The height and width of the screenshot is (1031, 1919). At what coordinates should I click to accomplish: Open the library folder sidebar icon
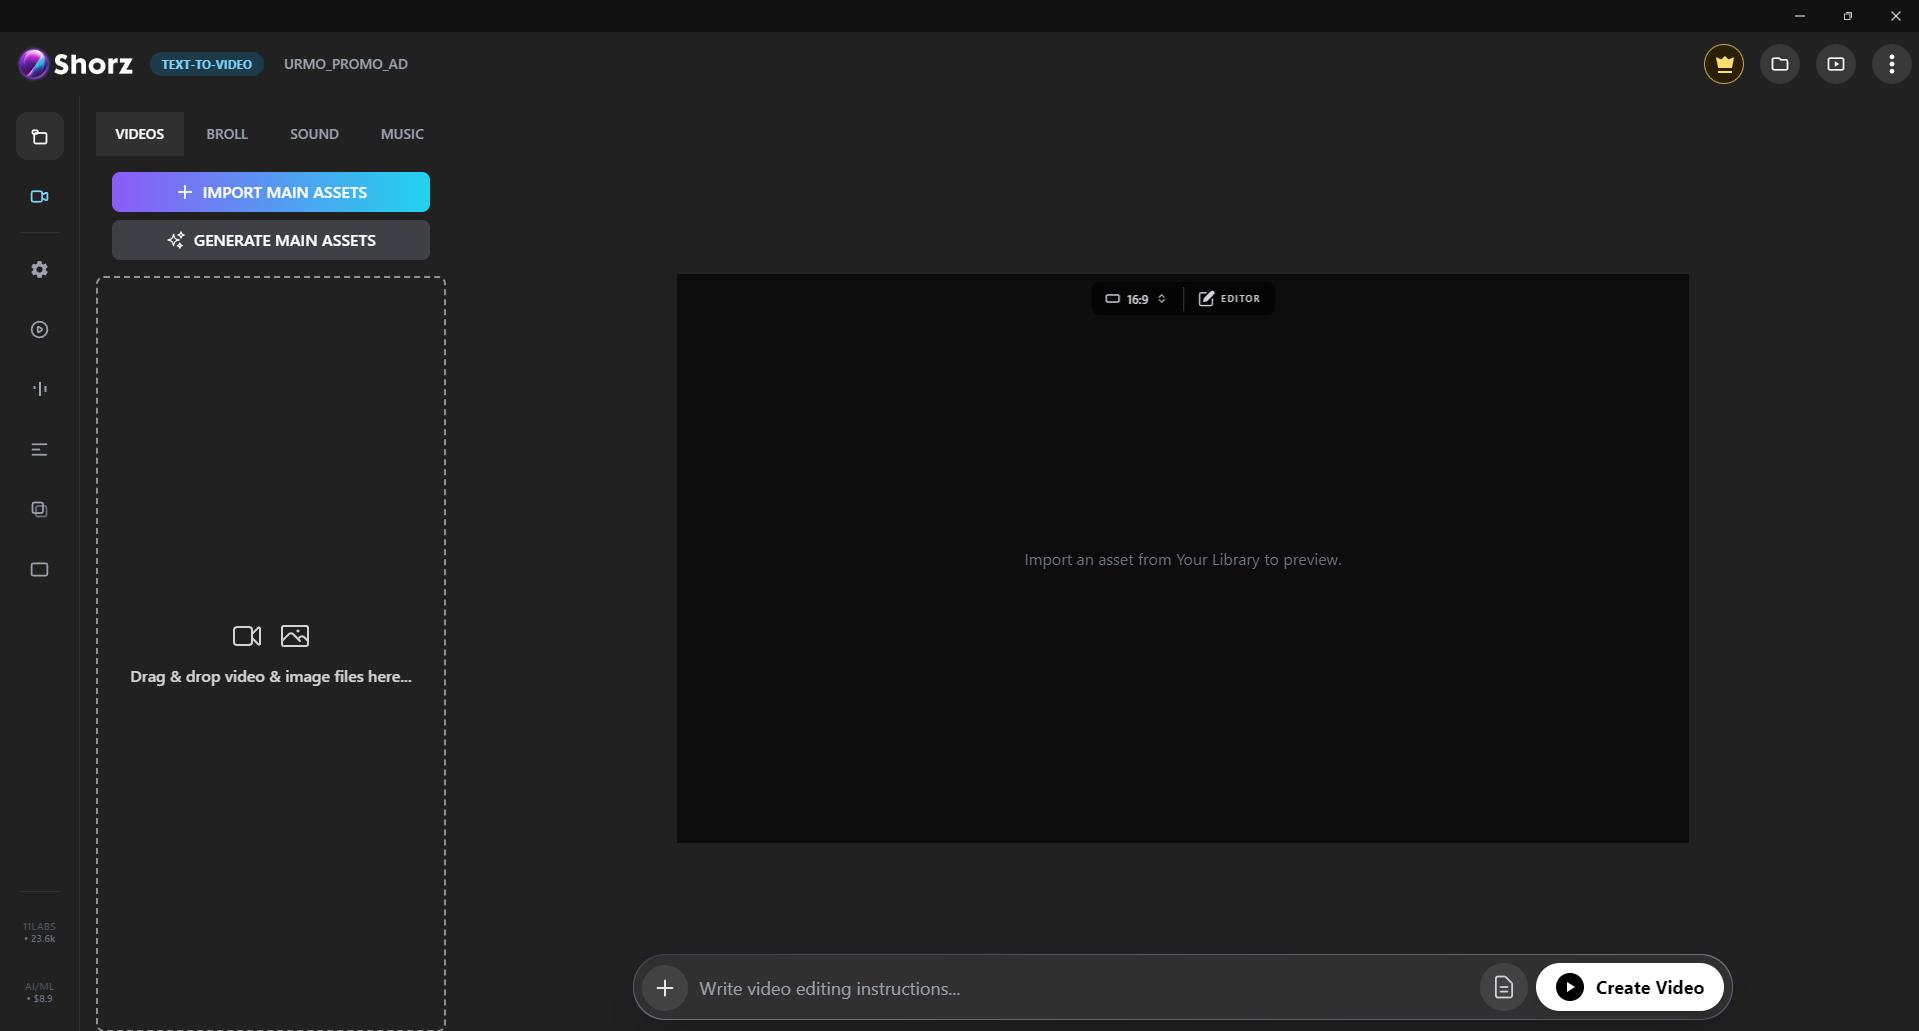(40, 137)
